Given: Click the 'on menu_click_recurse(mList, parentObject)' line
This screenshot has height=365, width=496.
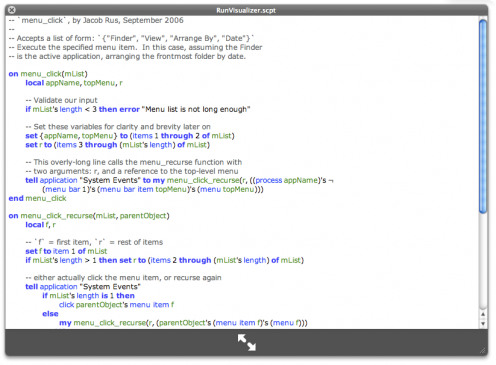Looking at the screenshot, I should [89, 216].
